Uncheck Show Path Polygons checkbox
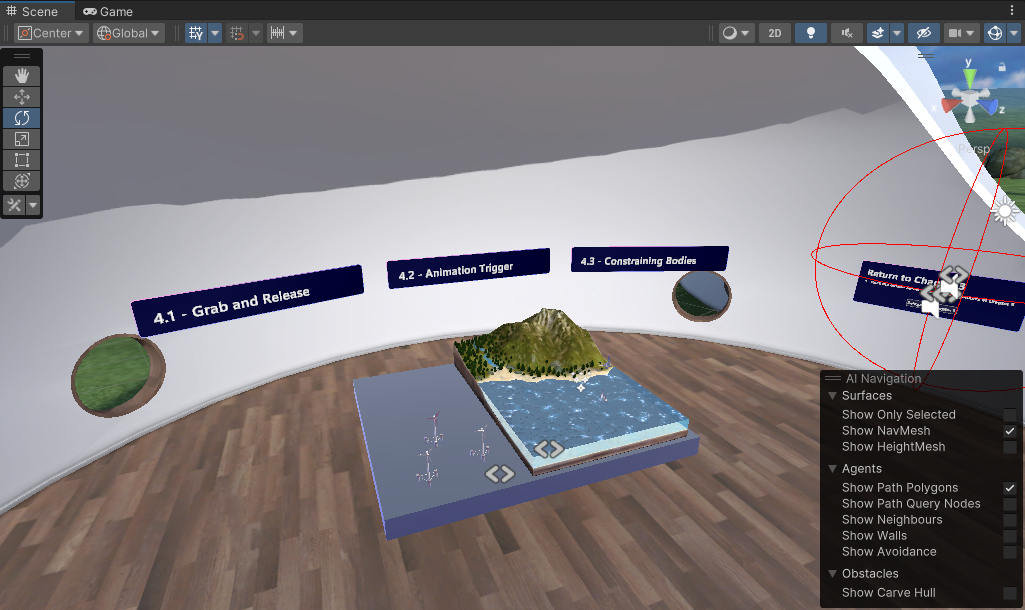The height and width of the screenshot is (610, 1025). [x=1009, y=488]
